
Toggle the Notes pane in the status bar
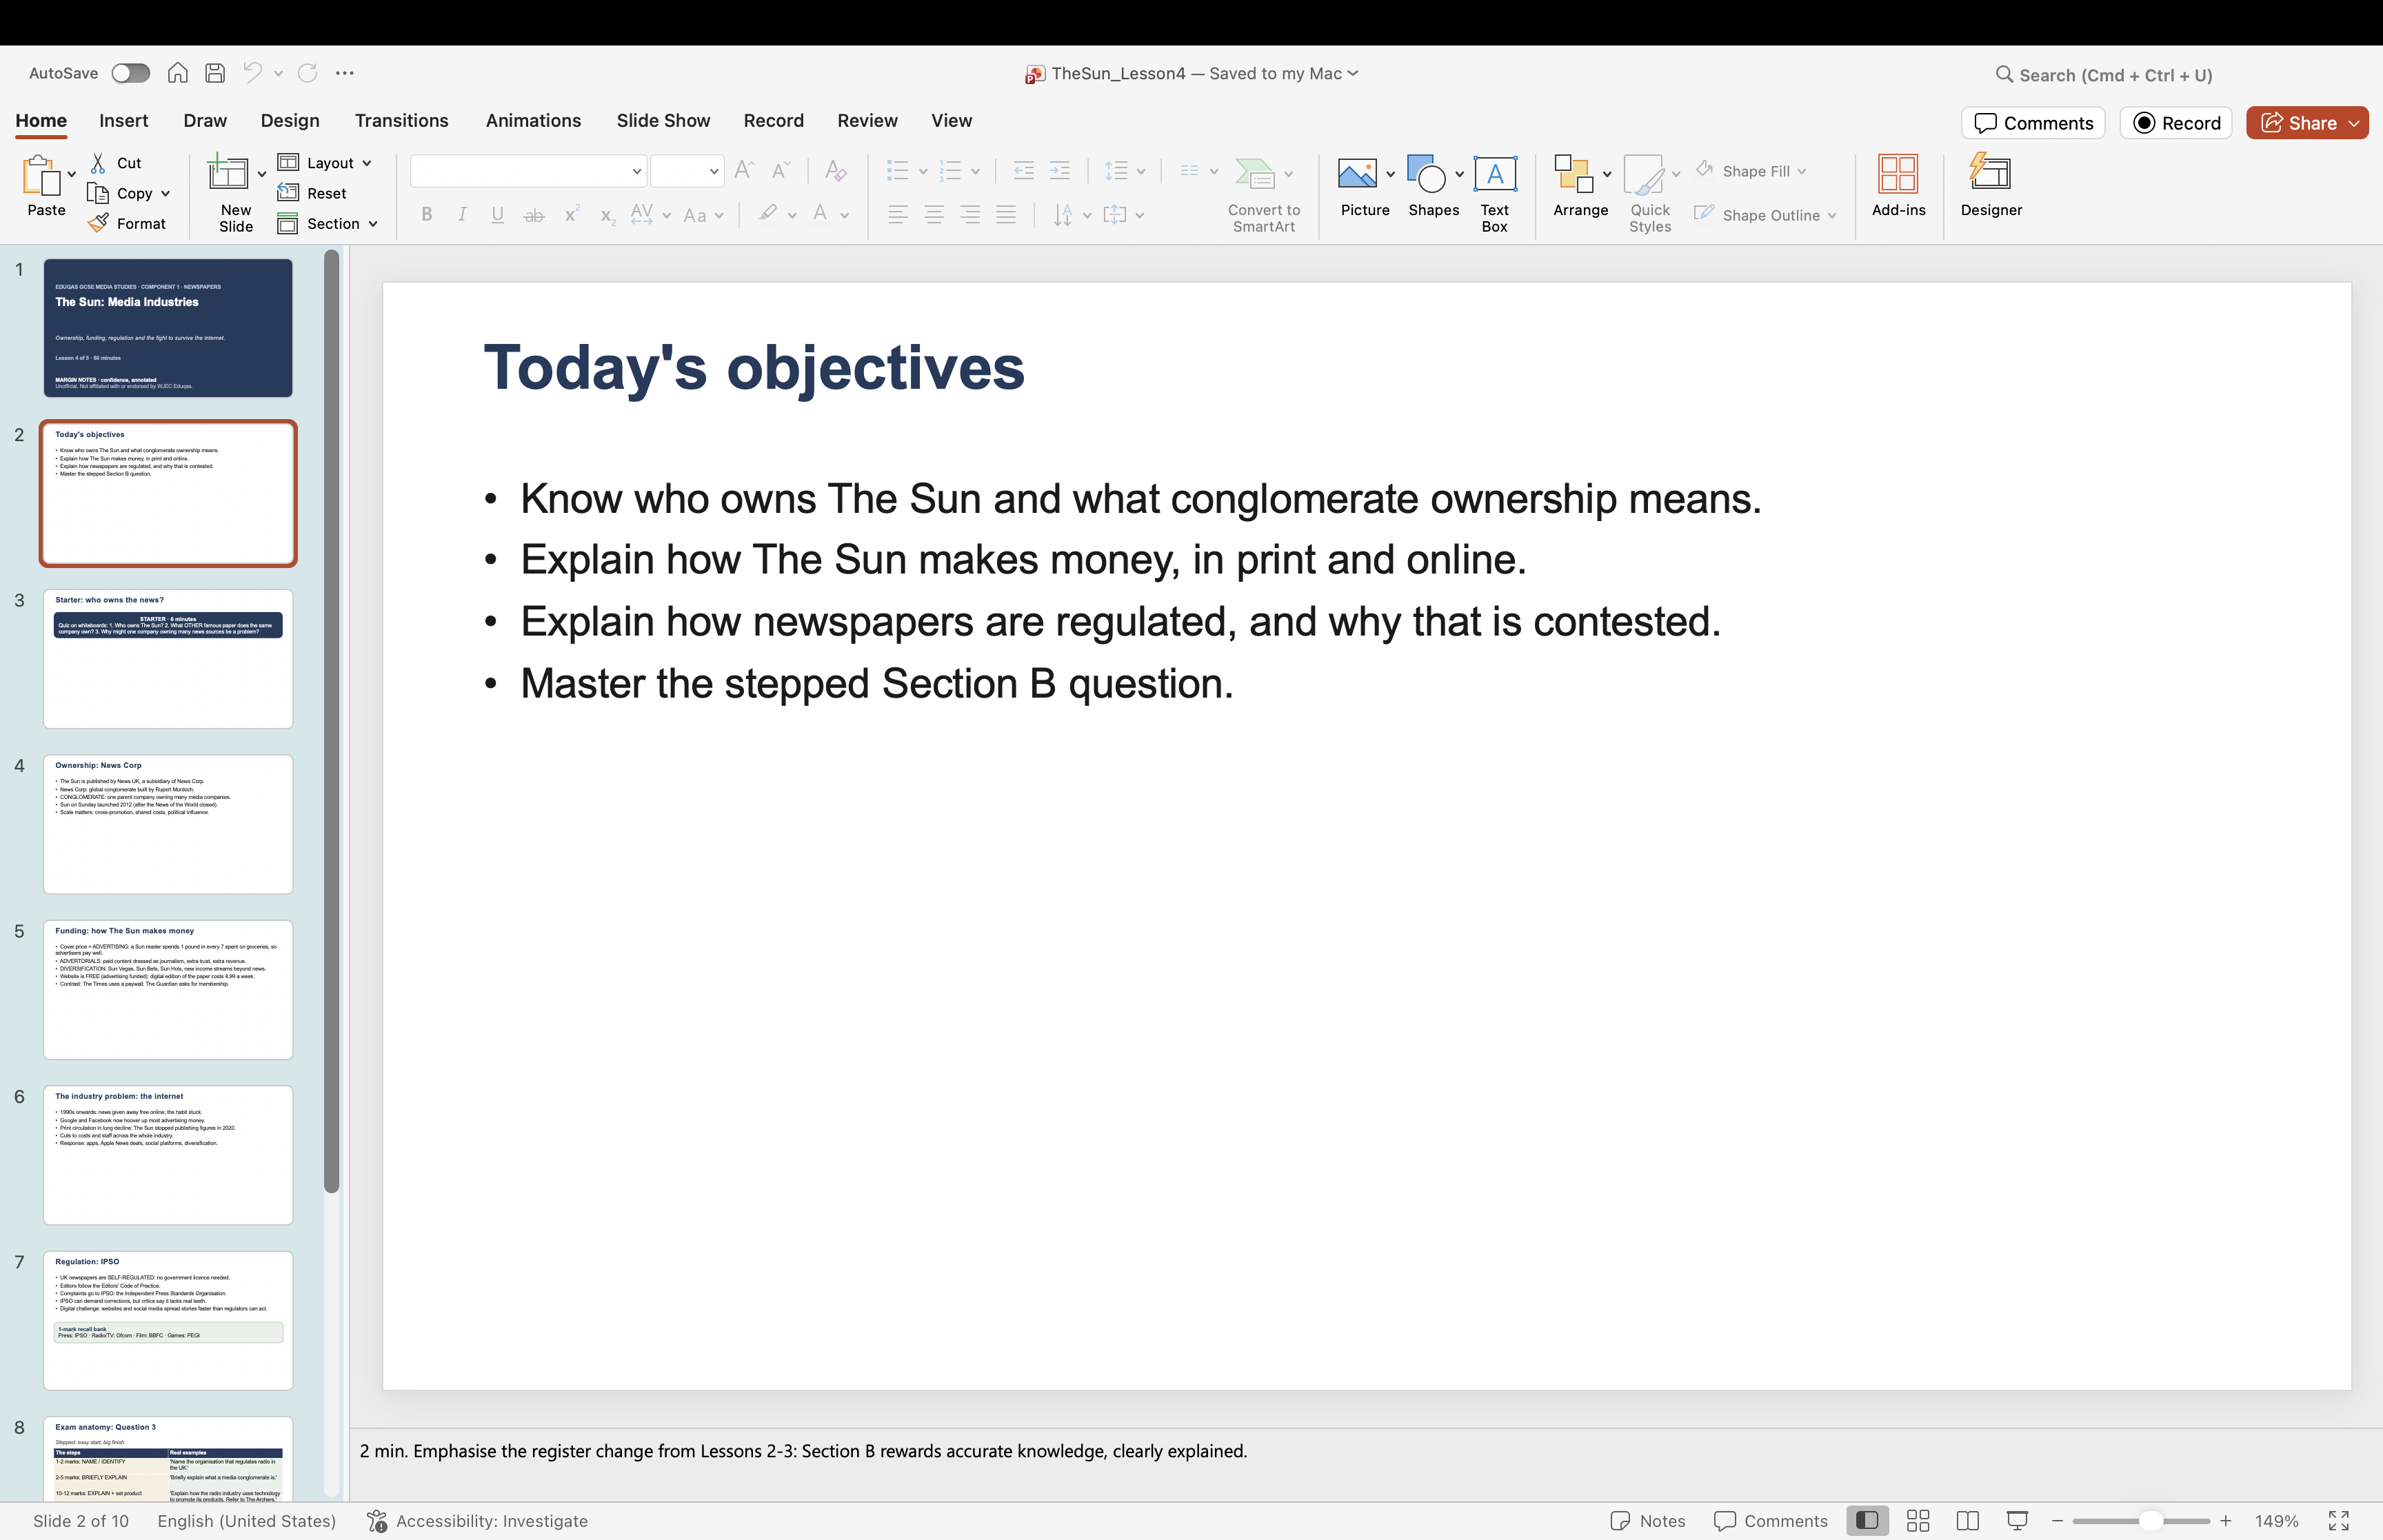1648,1521
